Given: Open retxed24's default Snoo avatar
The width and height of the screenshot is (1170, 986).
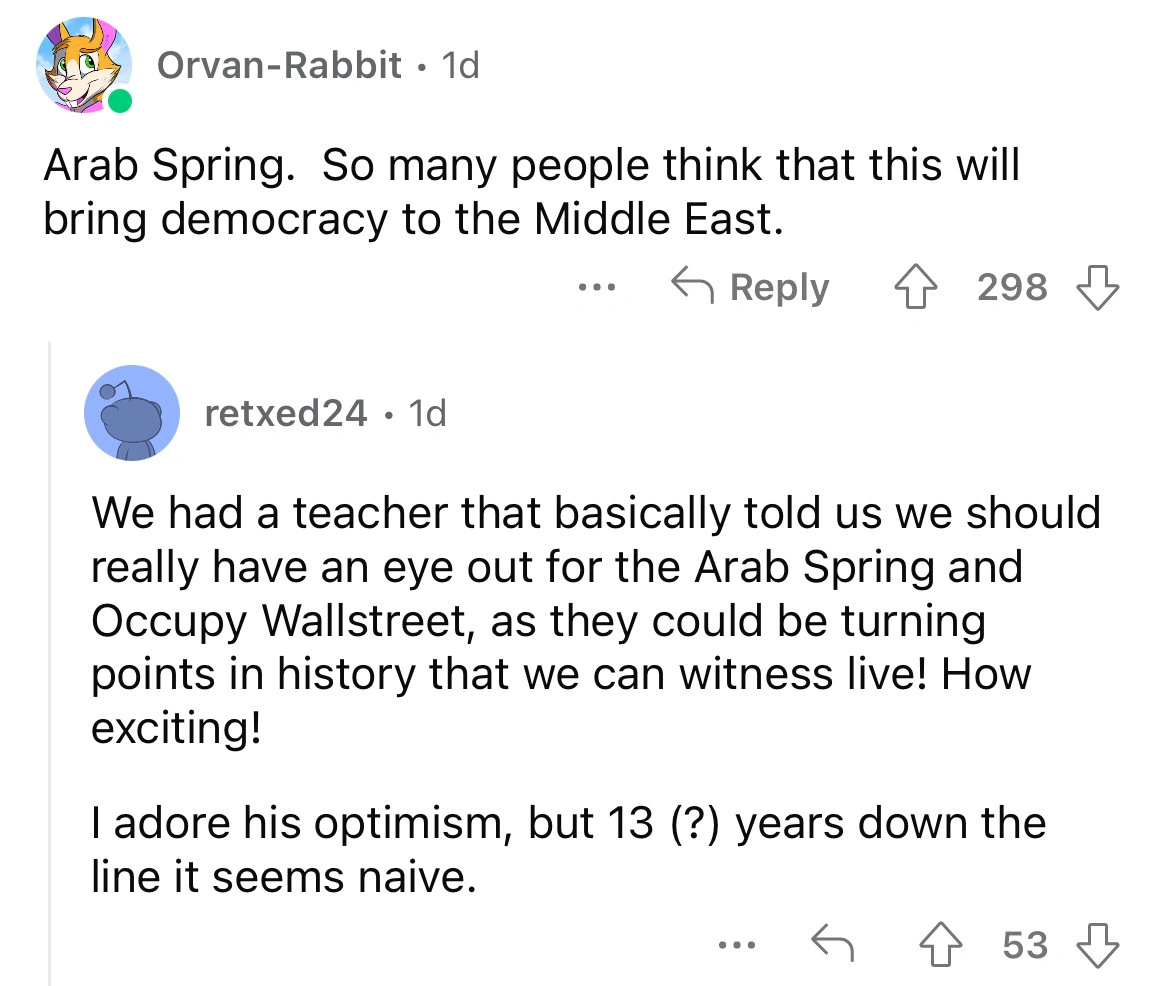Looking at the screenshot, I should point(132,412).
